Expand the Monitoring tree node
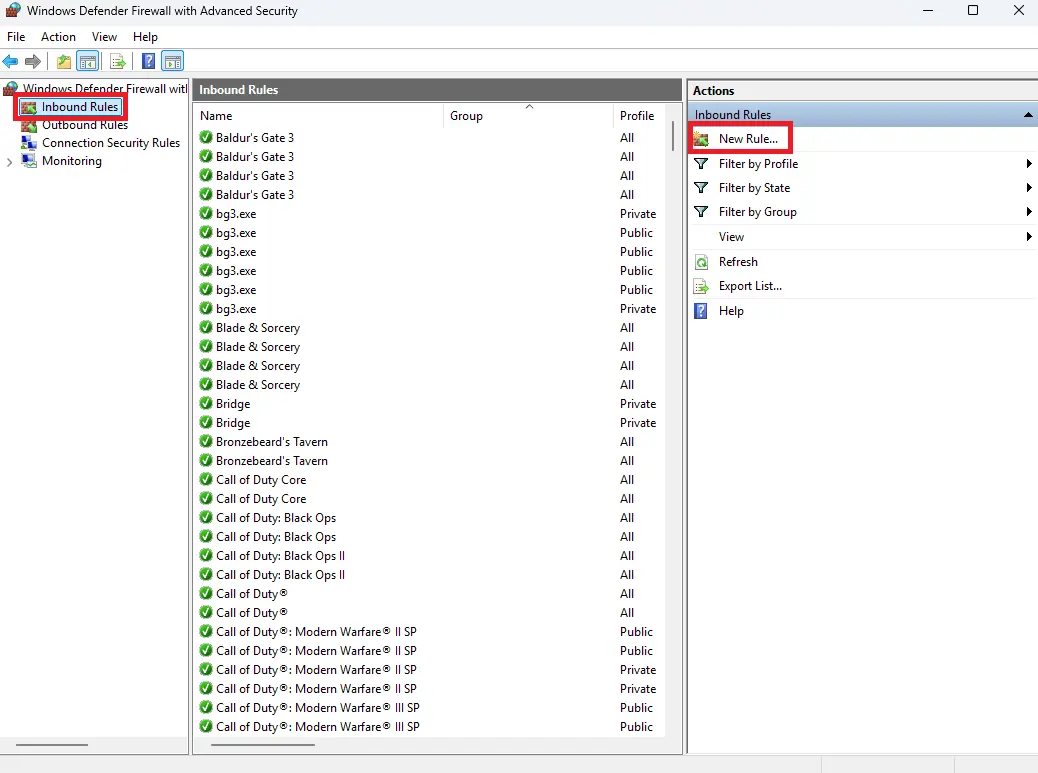 10,162
